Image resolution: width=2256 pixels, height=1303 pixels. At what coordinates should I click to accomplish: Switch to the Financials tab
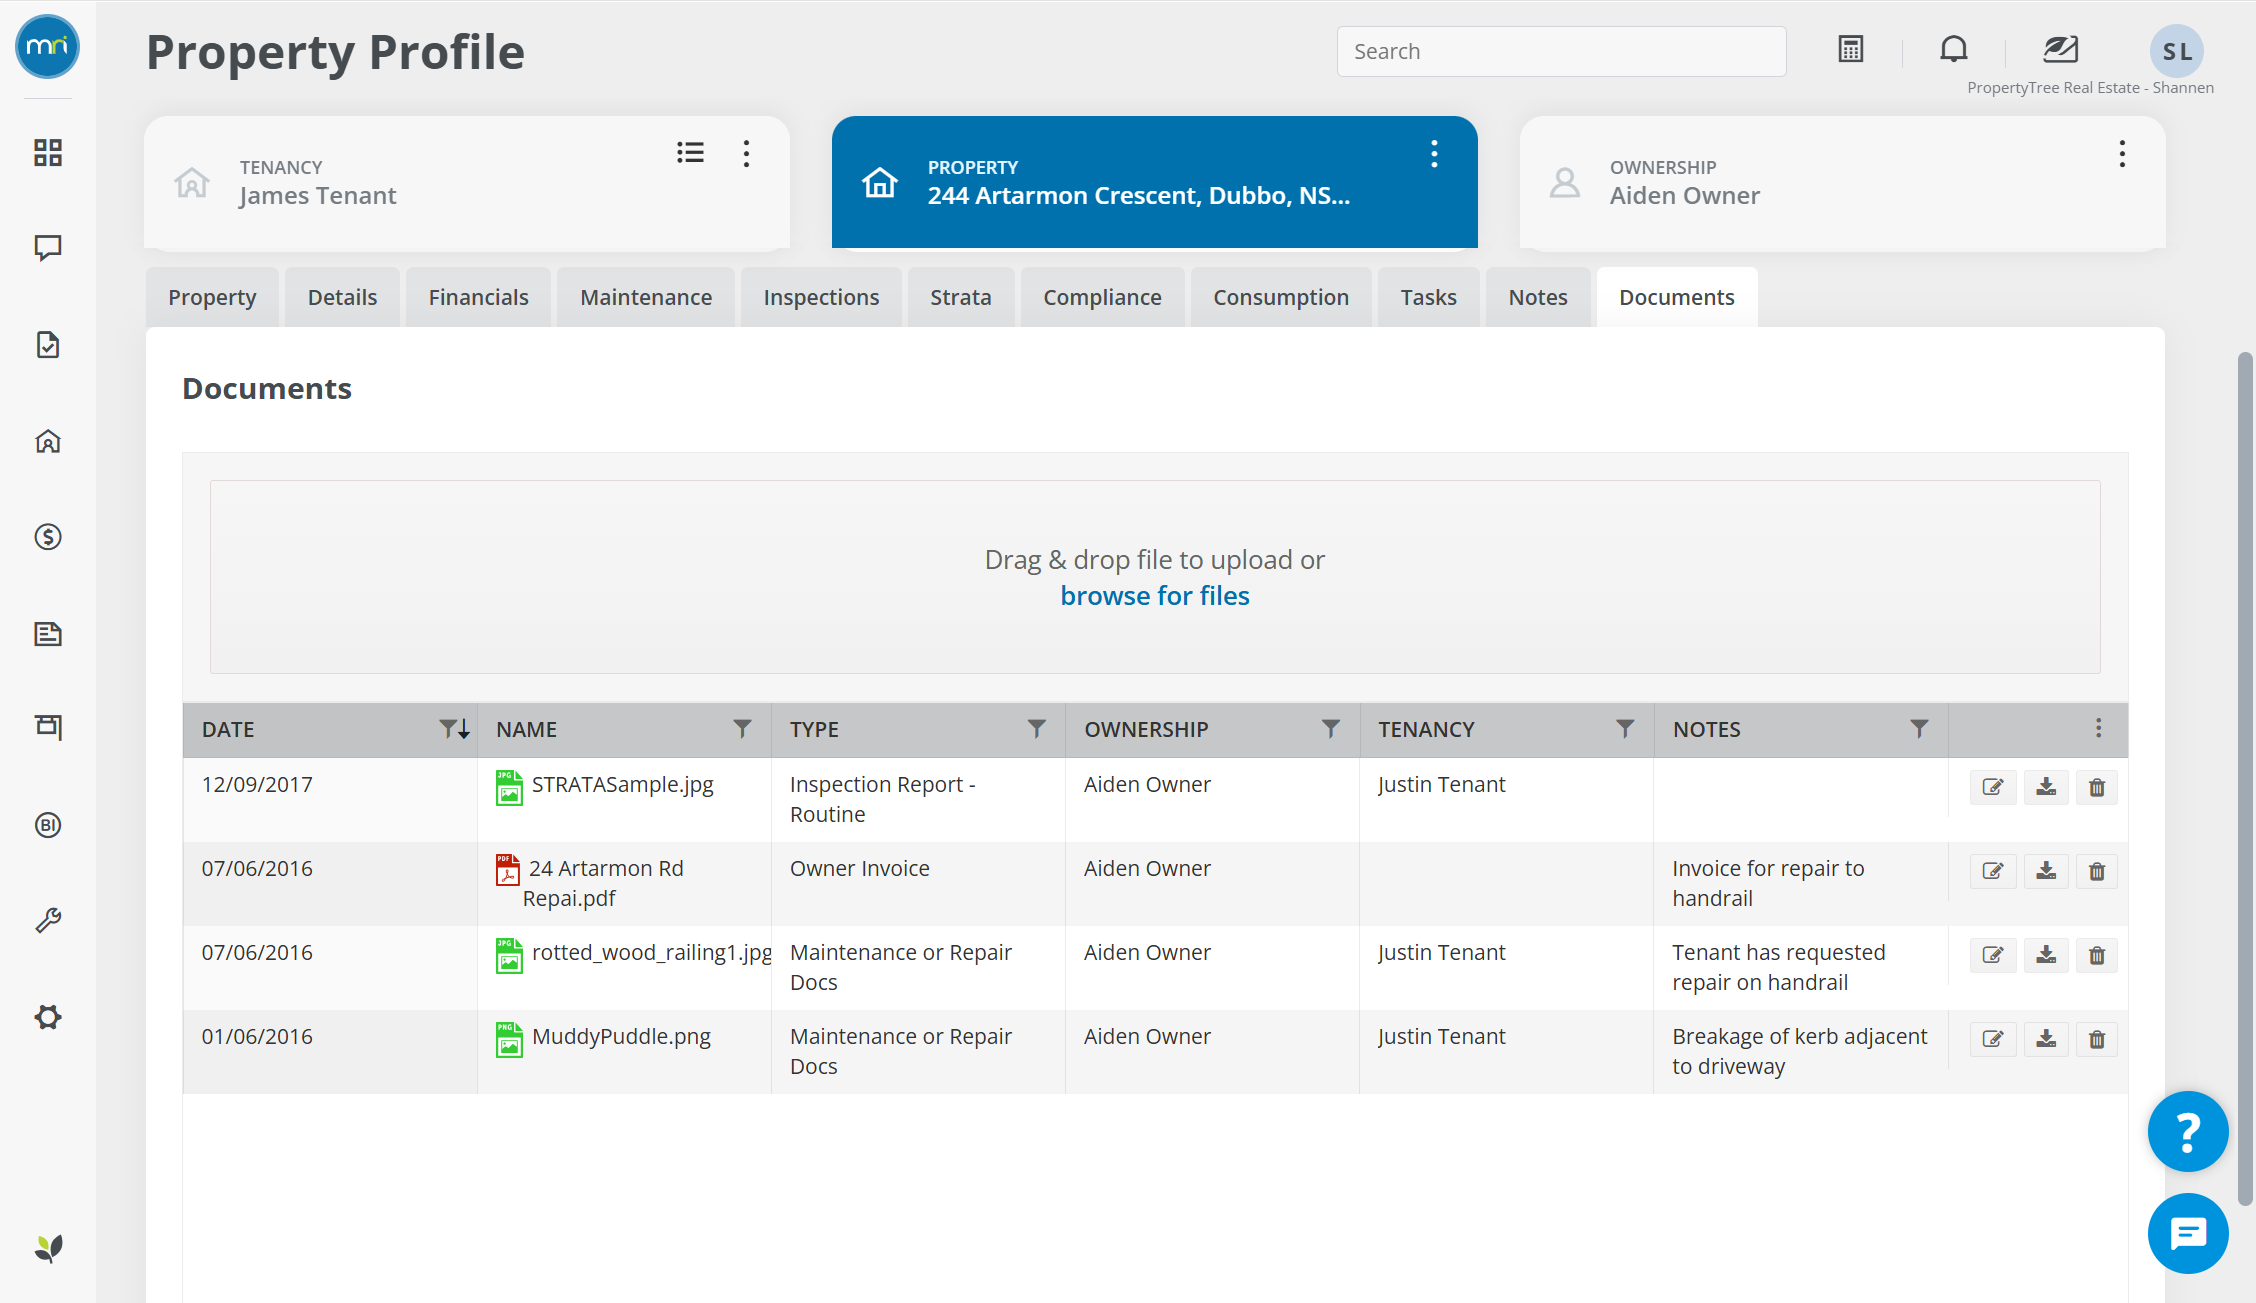[478, 297]
